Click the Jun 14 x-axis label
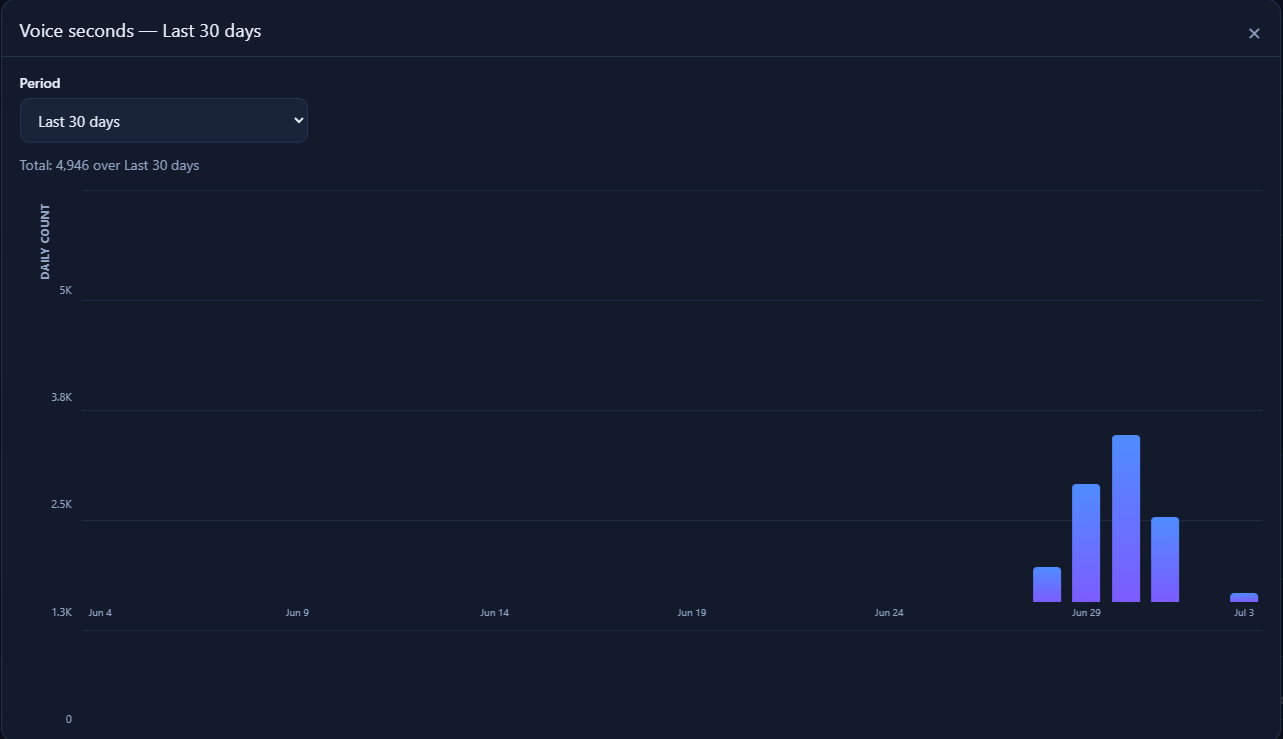This screenshot has height=739, width=1283. (494, 612)
